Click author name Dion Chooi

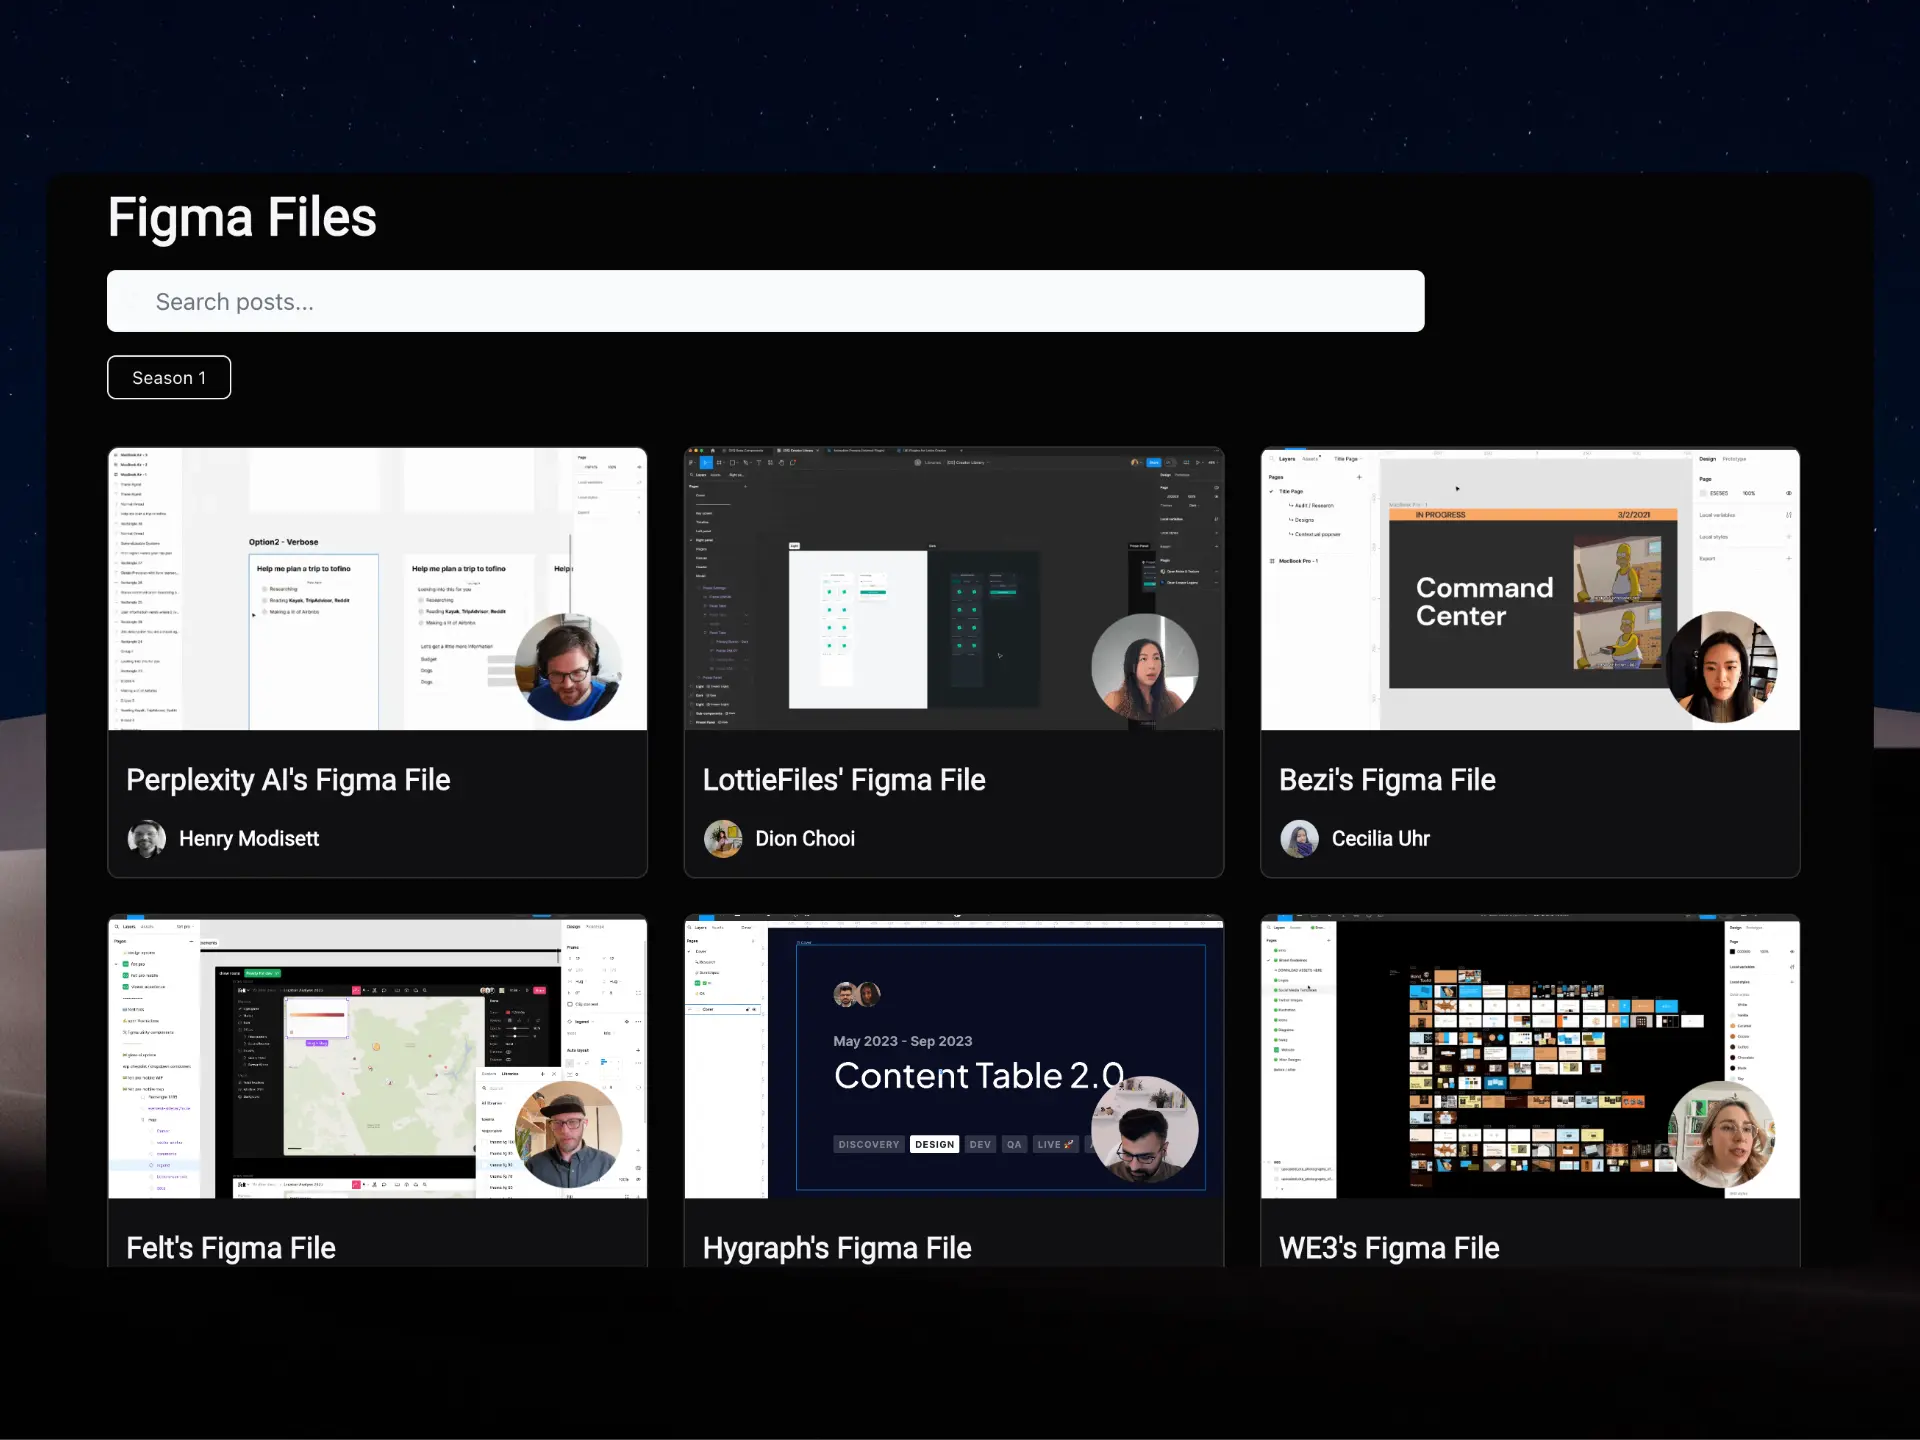coord(805,839)
